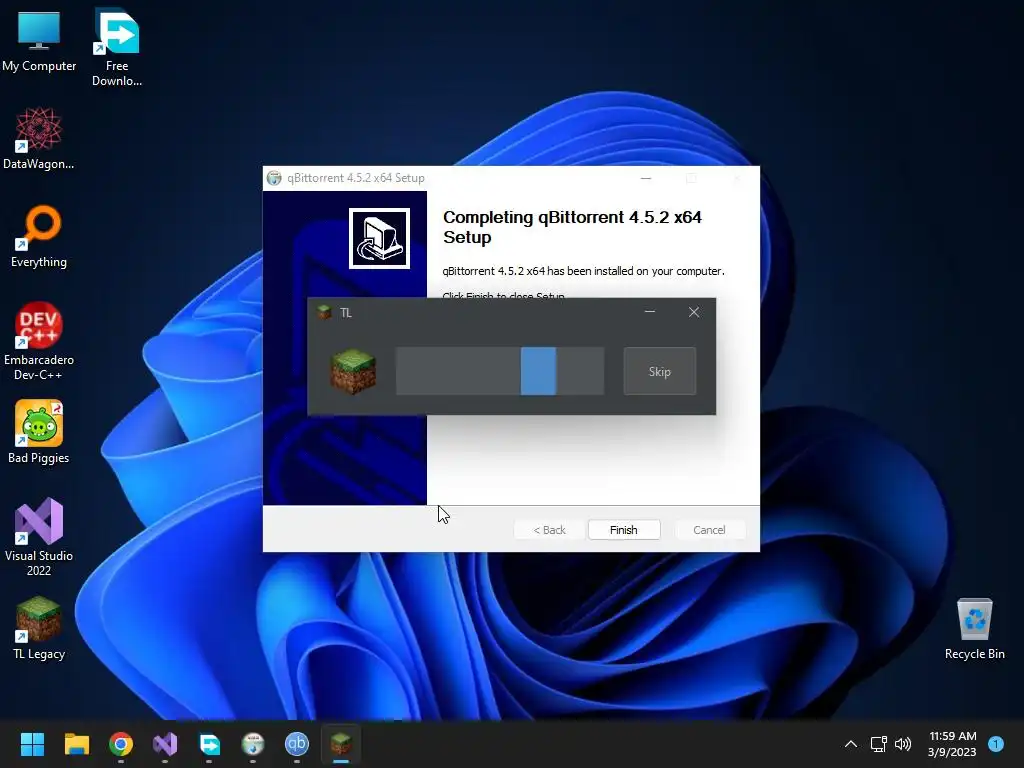Select the Embarcadero Dev-C++ desktop shortcut

(x=39, y=341)
